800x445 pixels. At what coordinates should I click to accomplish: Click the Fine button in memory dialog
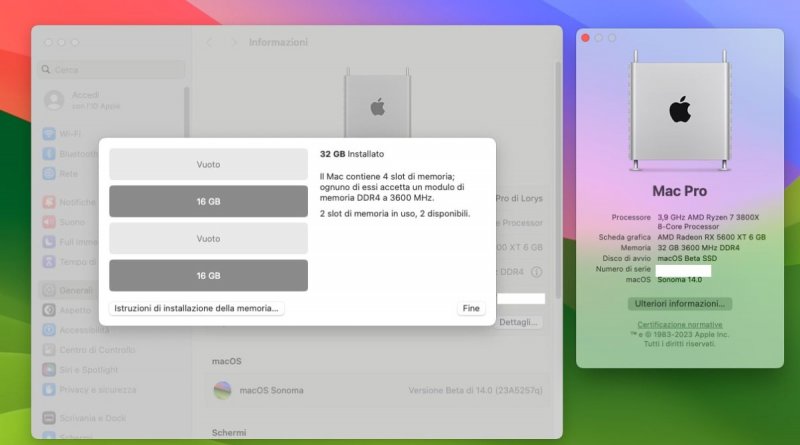tap(470, 308)
